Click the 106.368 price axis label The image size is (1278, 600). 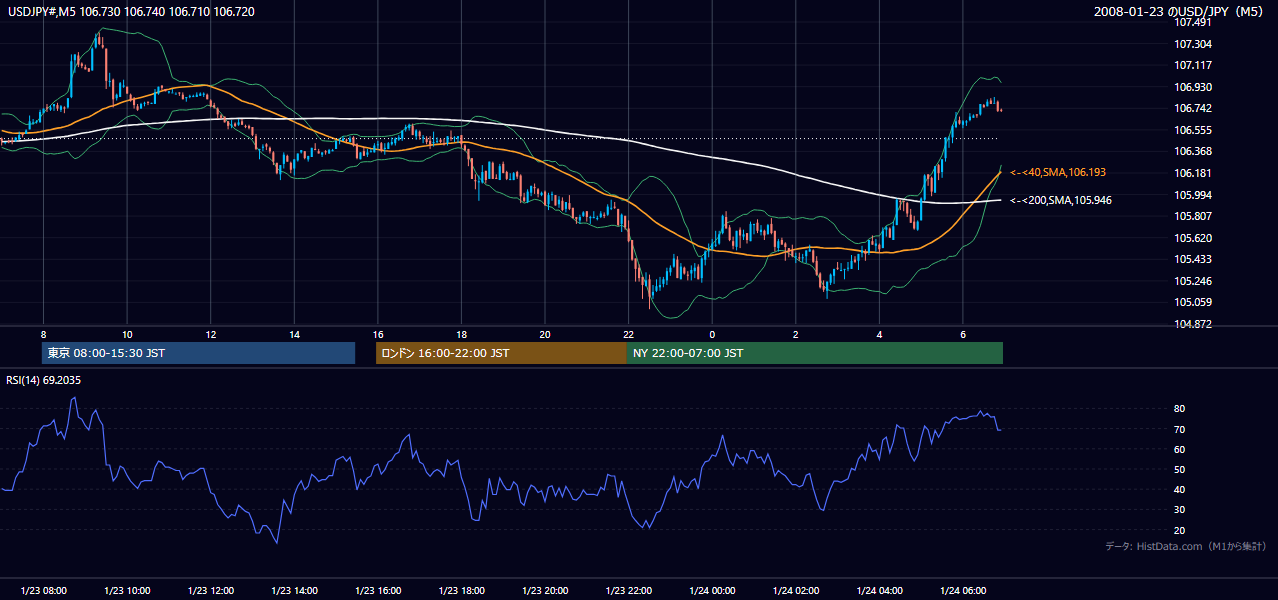(x=1193, y=152)
